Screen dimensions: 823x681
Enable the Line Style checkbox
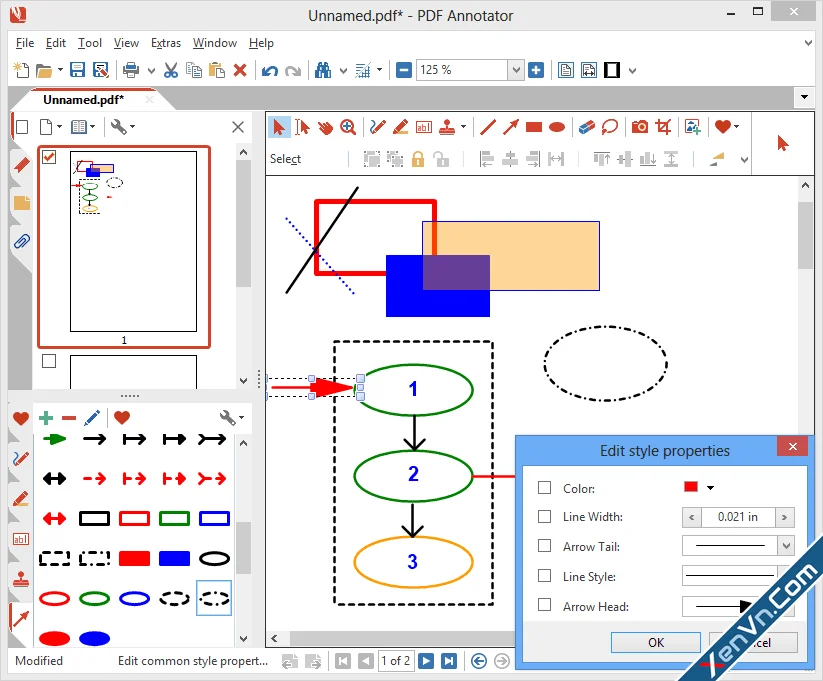[544, 576]
